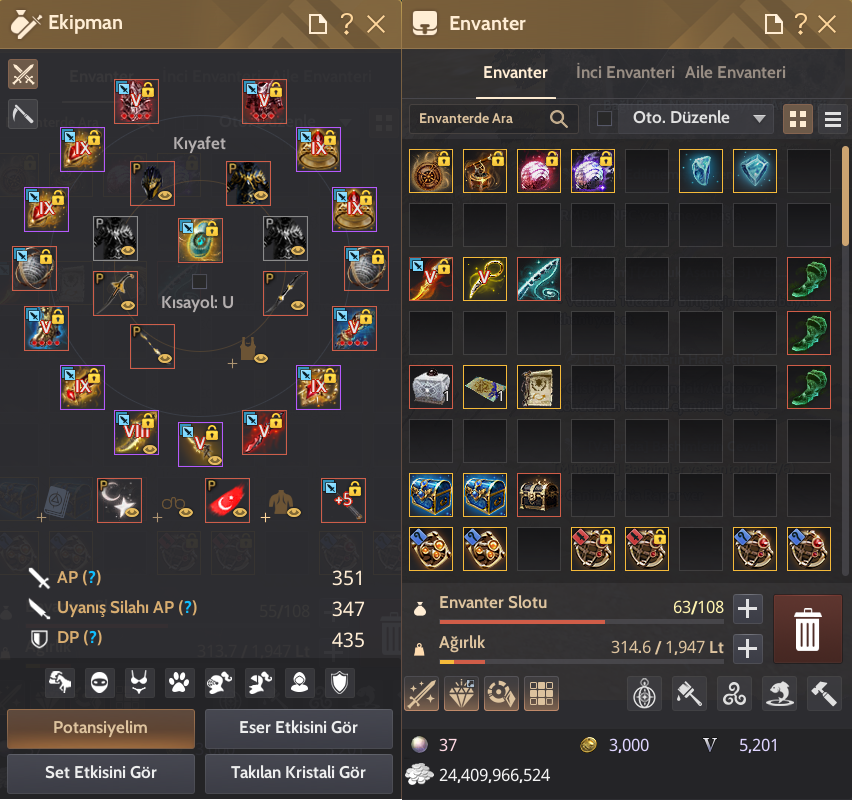The width and height of the screenshot is (852, 800).
Task: Click the inventory search magnifier icon
Action: (x=559, y=118)
